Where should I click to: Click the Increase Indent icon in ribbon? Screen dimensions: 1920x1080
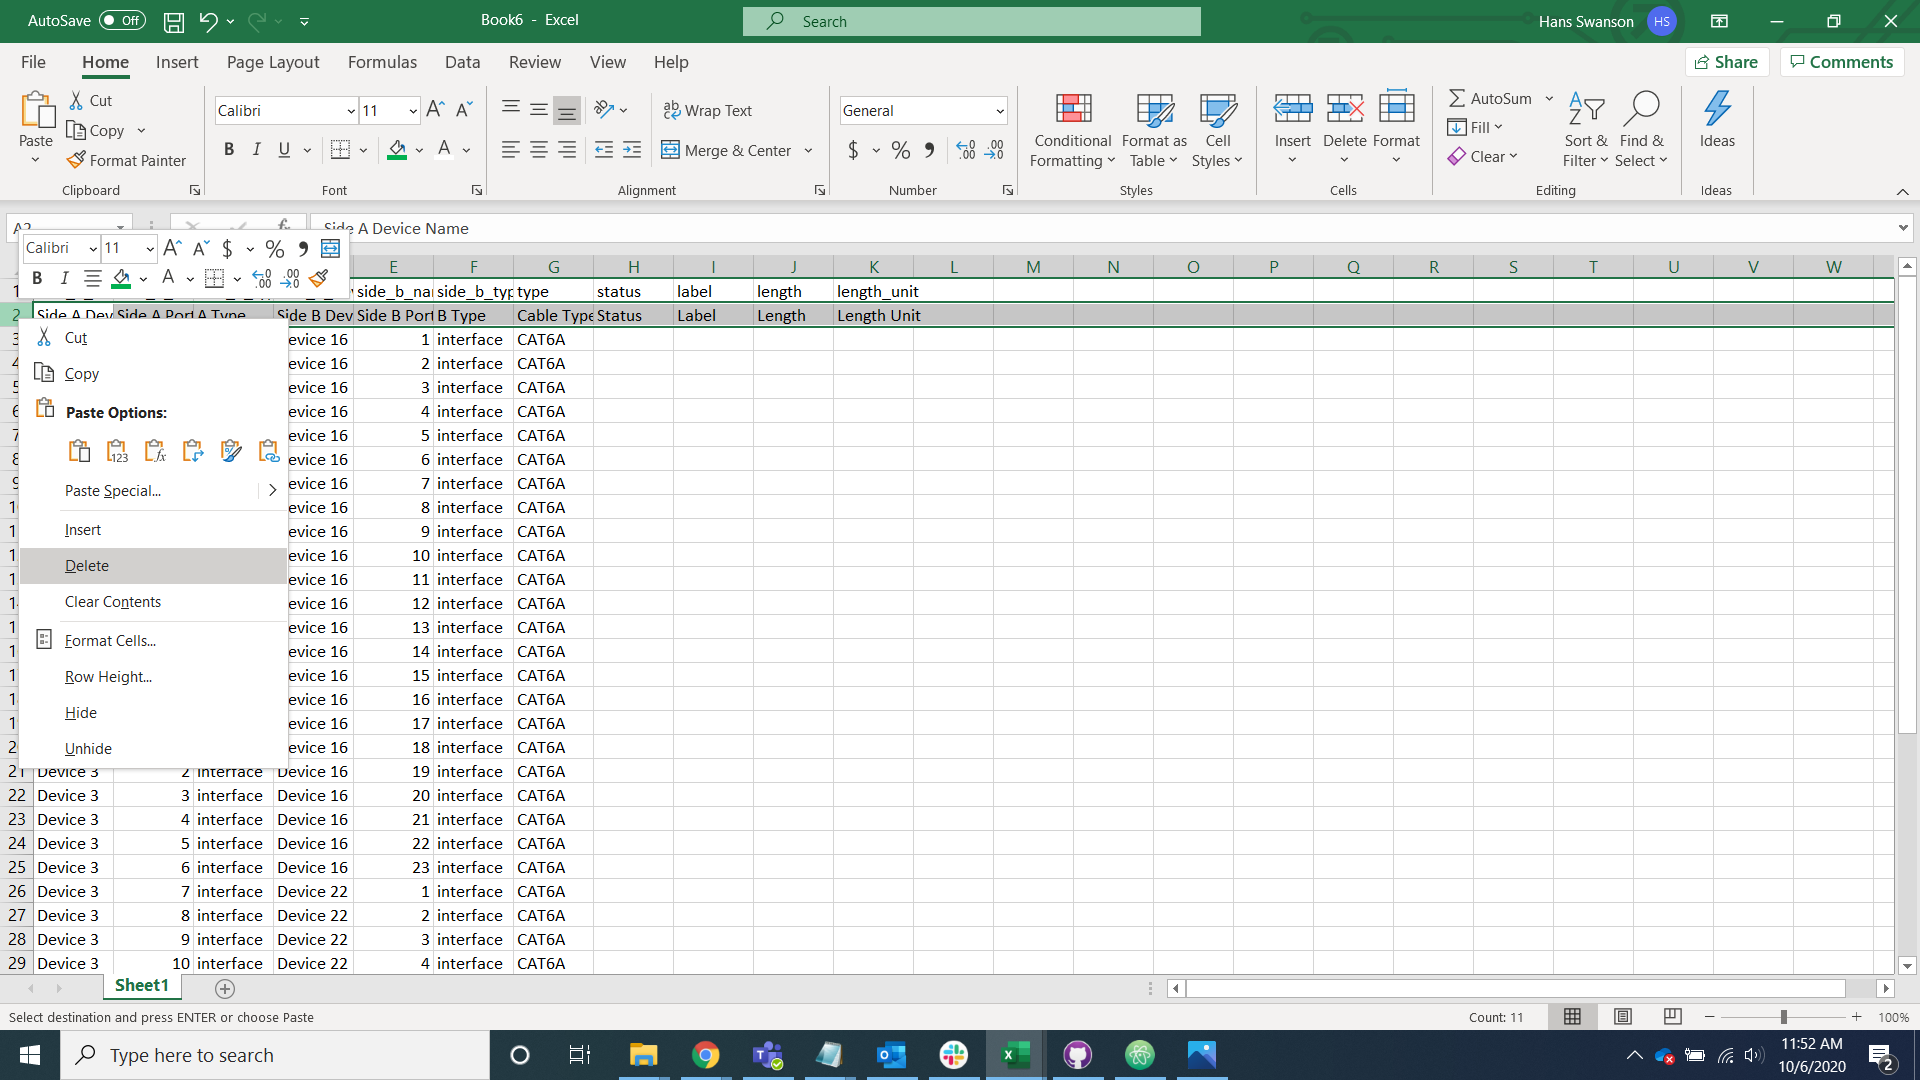point(632,150)
